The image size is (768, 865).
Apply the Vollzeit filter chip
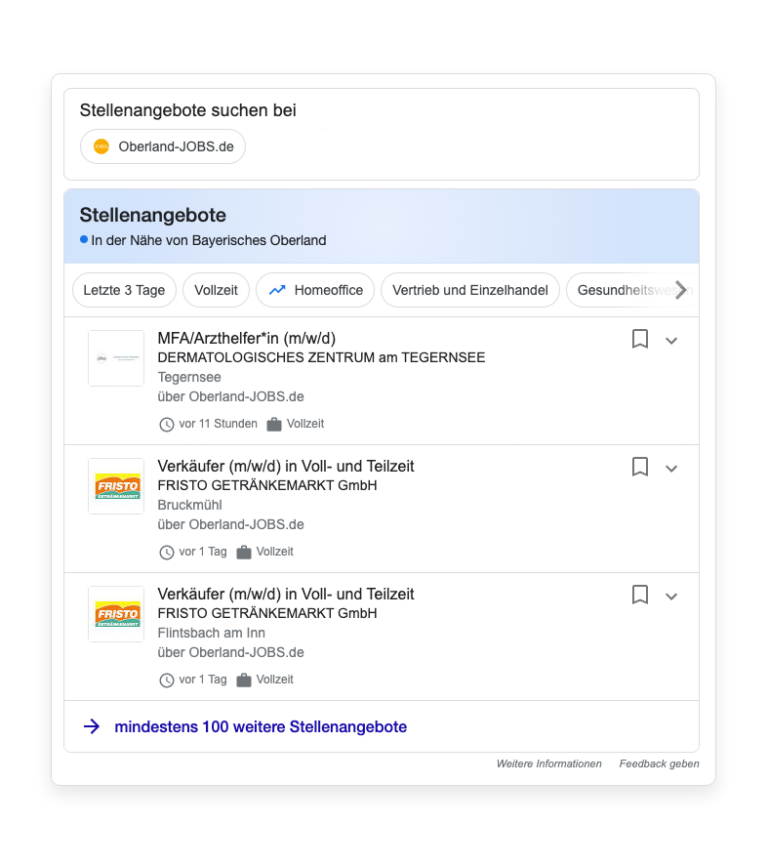tap(216, 290)
